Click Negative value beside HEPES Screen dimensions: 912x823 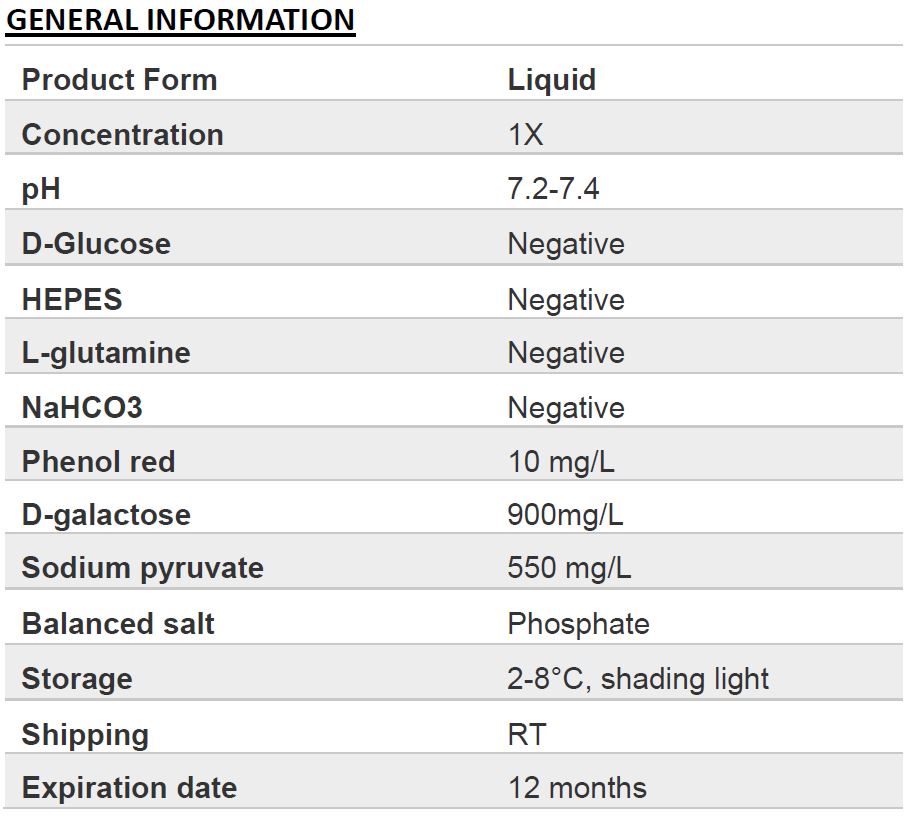(566, 301)
